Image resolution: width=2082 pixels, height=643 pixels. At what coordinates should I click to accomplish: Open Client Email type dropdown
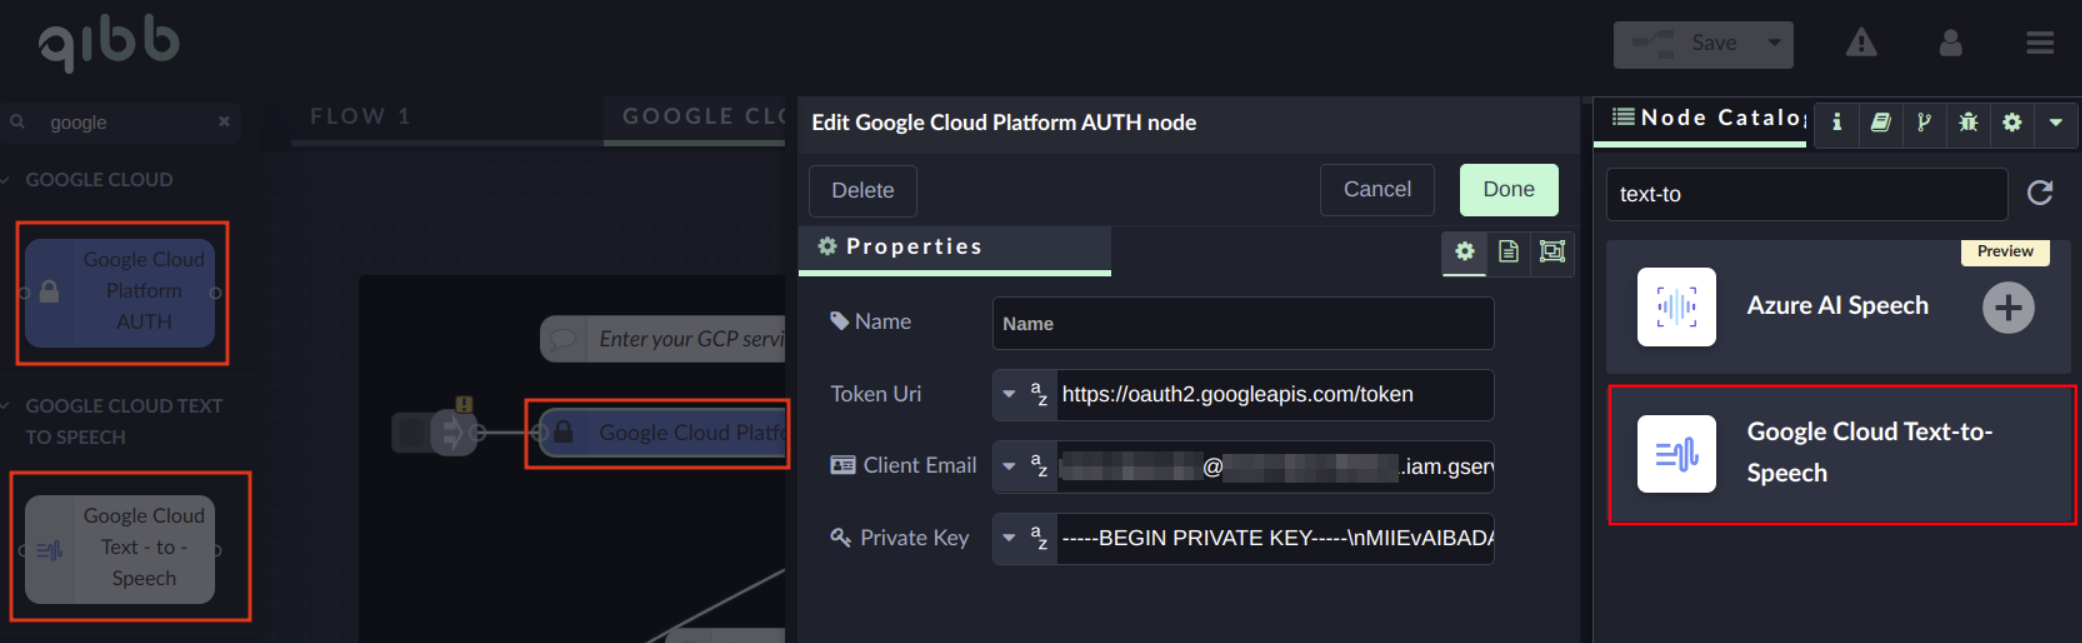1010,466
